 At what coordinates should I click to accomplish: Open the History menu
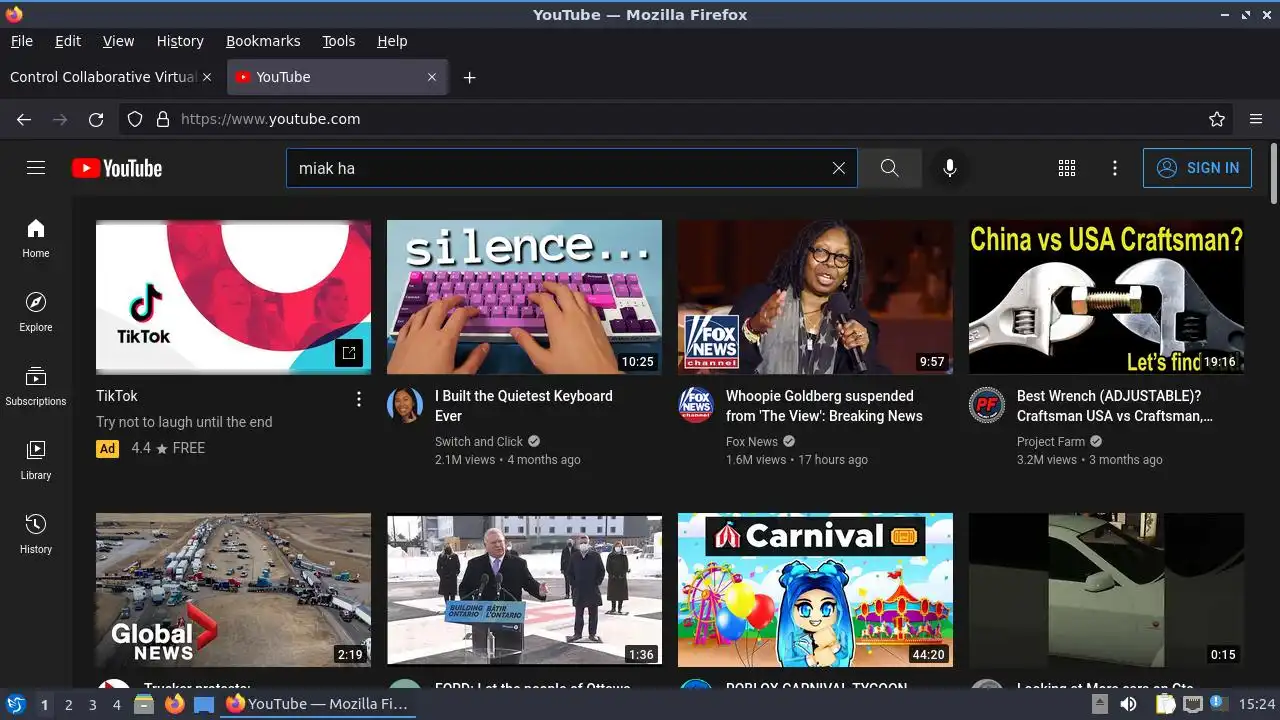coord(180,41)
